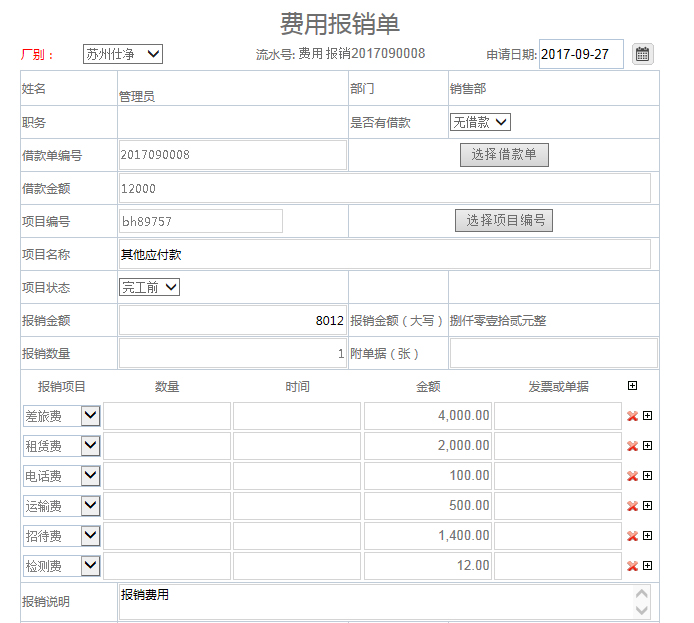Delete the 租赁费 expense row
Viewport: 694px width, 623px height.
(x=632, y=446)
